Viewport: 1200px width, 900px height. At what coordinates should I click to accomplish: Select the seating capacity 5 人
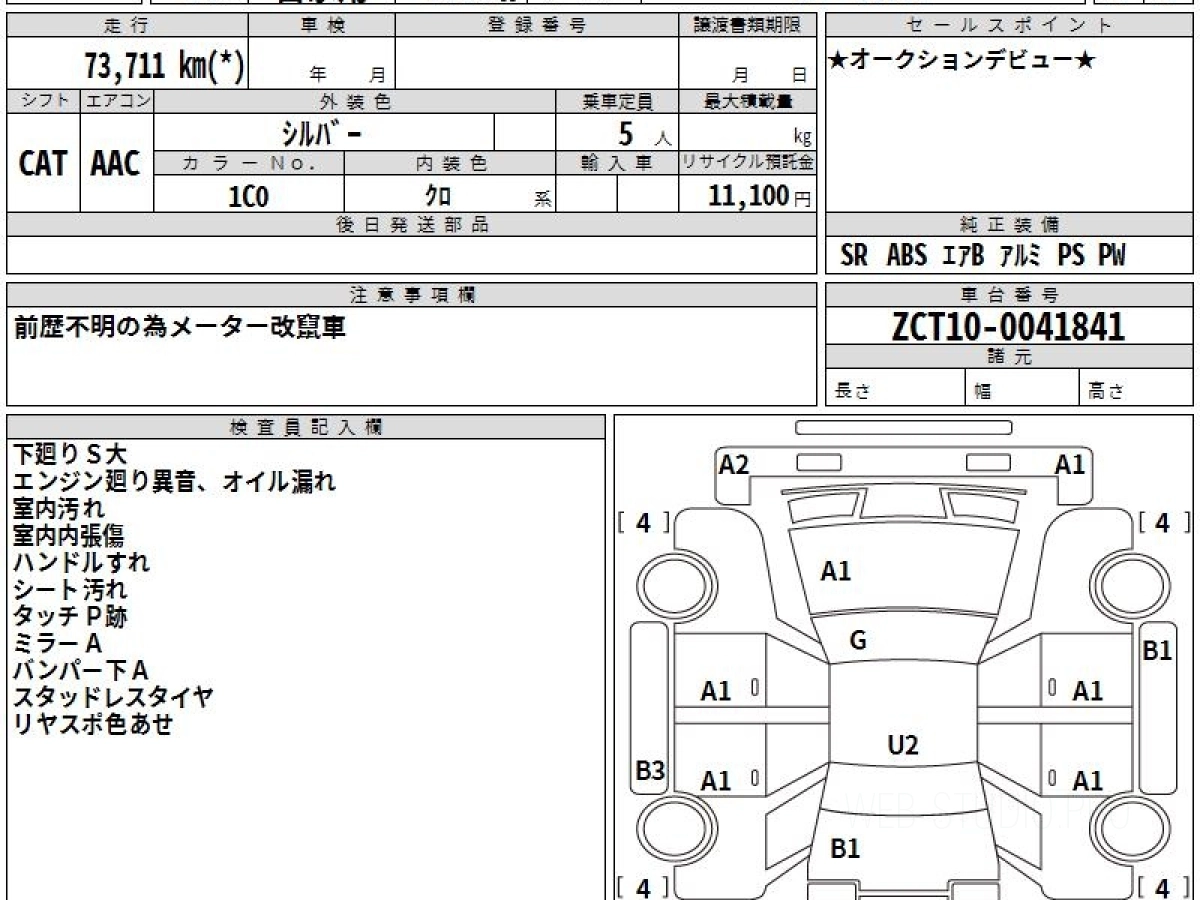[644, 134]
